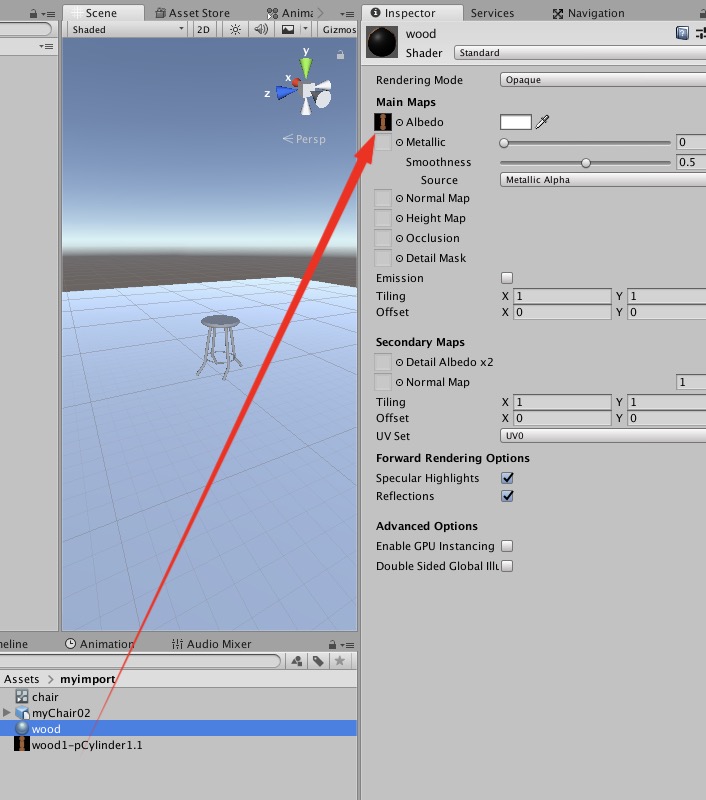Open material help book icon

[682, 34]
